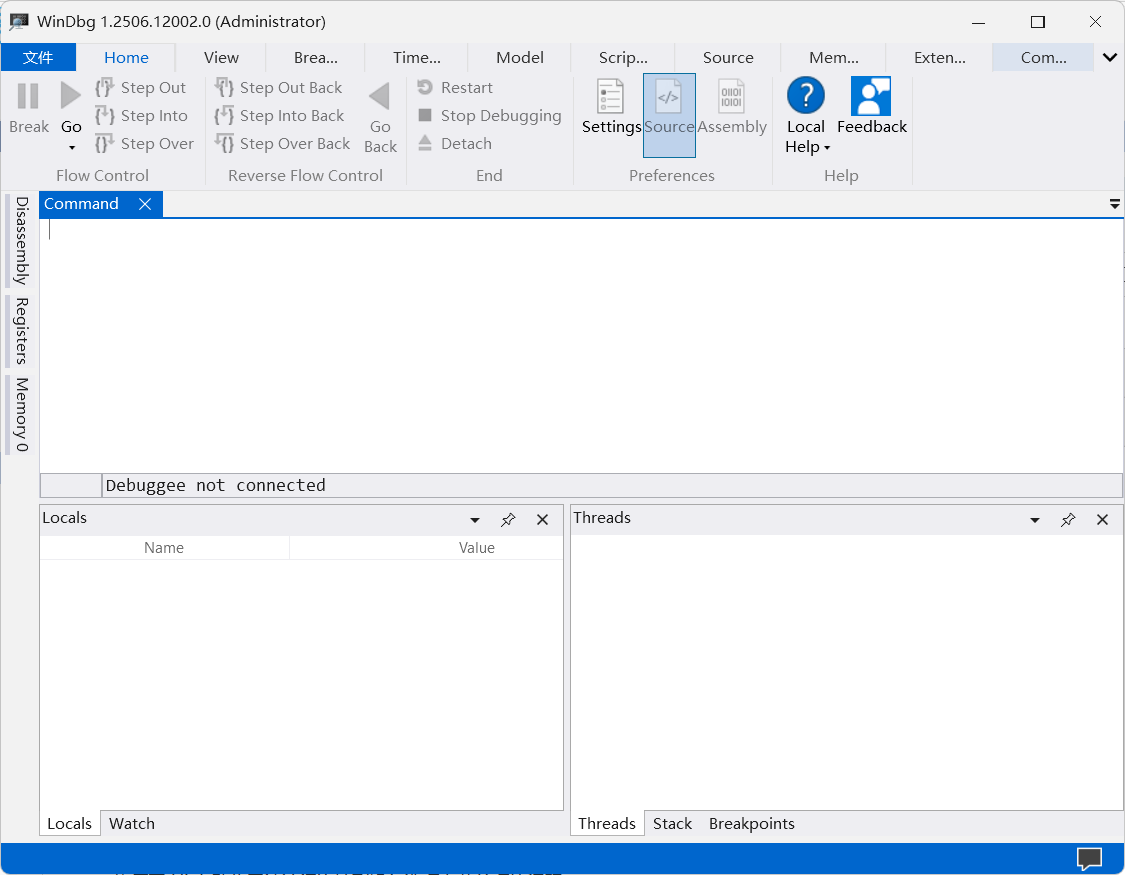Click the Go play icon
The image size is (1125, 875).
[70, 96]
